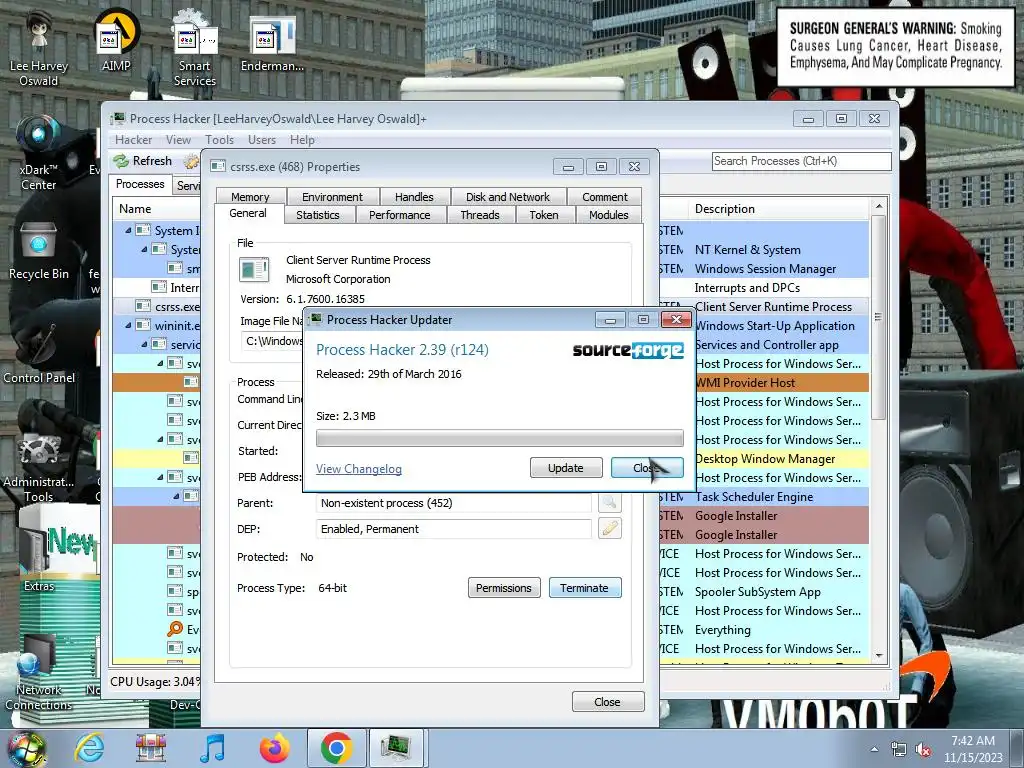Open the Recycle Bin
Screen dimensions: 1024x768
(39, 251)
